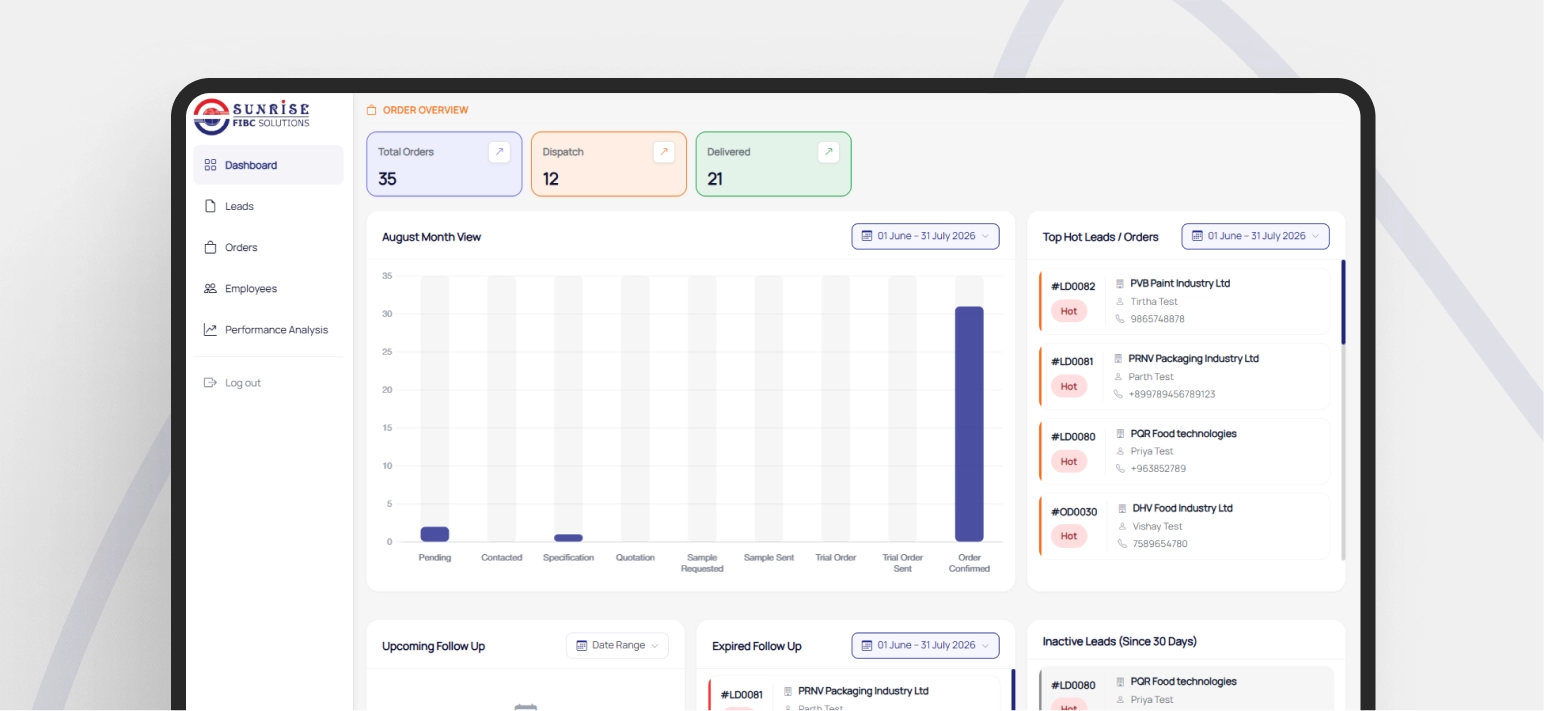Open lead #LD0080 in Top Hot Leads
1544x711 pixels.
1184,451
